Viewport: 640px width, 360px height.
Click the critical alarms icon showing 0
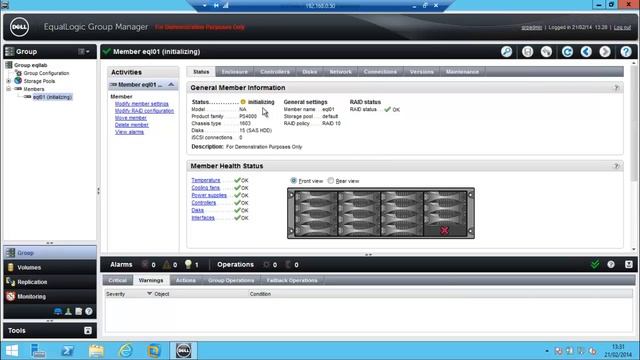144,264
